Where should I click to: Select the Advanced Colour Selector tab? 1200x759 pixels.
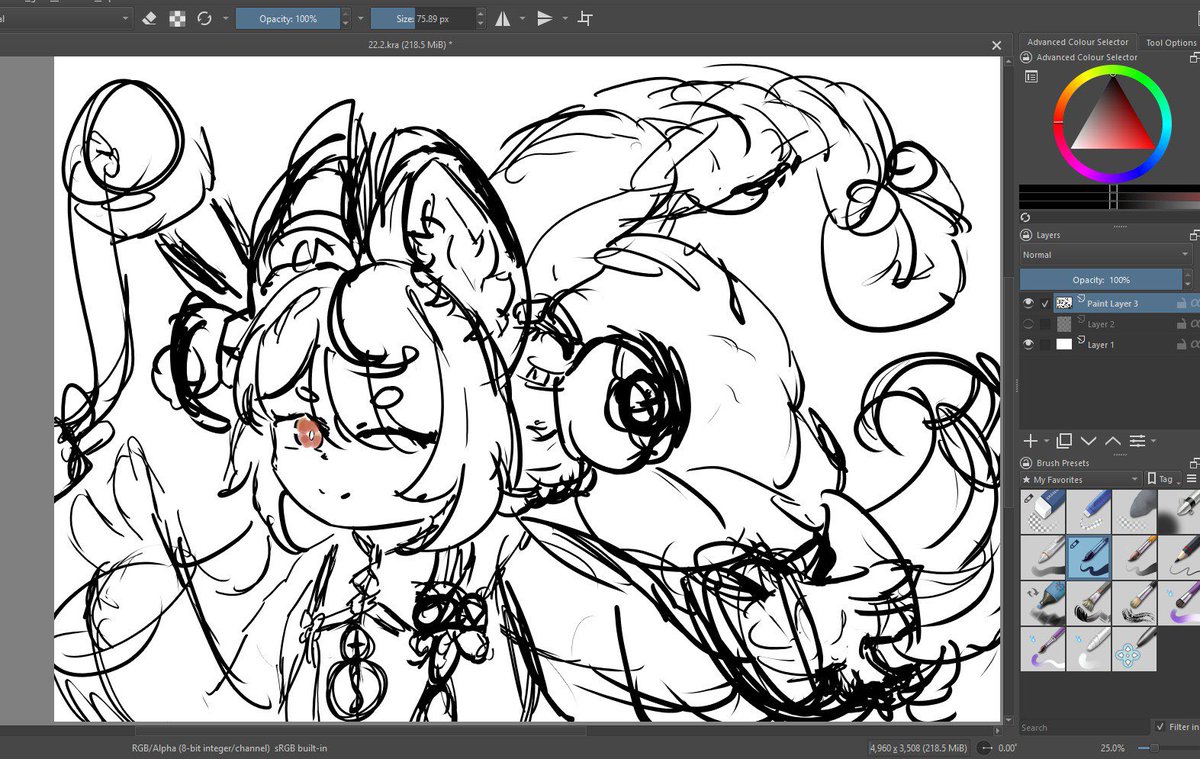1078,42
